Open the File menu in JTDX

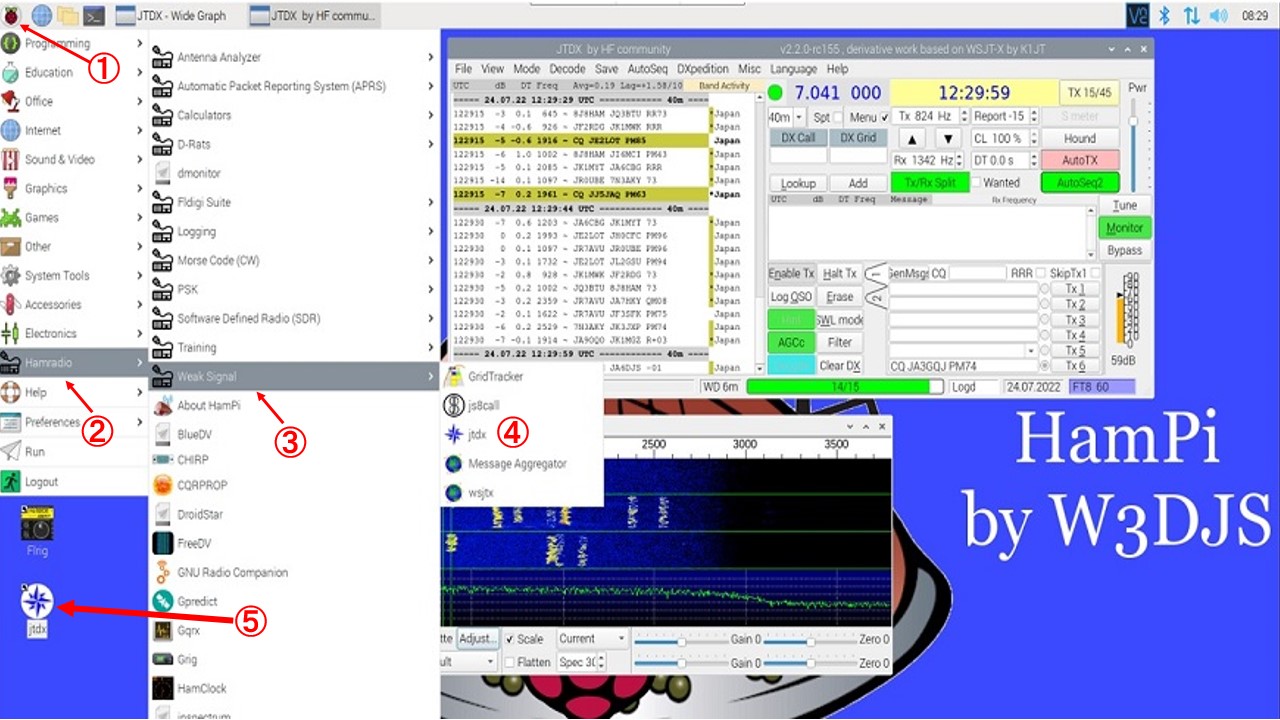click(x=463, y=69)
